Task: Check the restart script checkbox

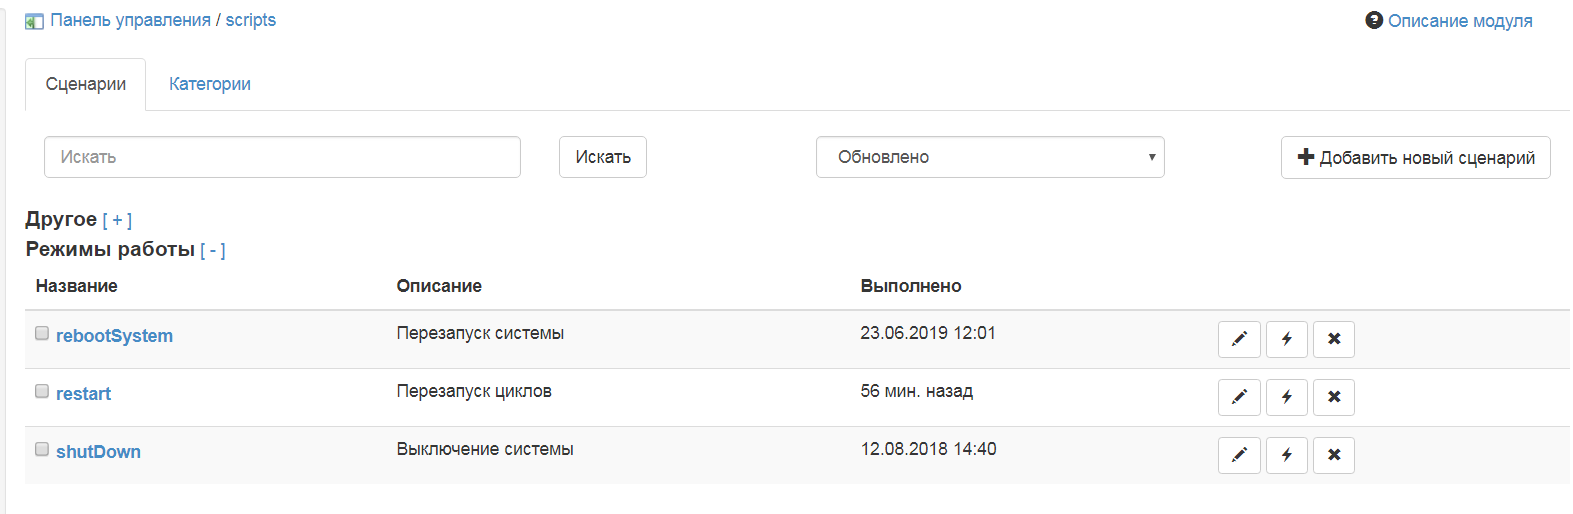Action: (x=42, y=391)
